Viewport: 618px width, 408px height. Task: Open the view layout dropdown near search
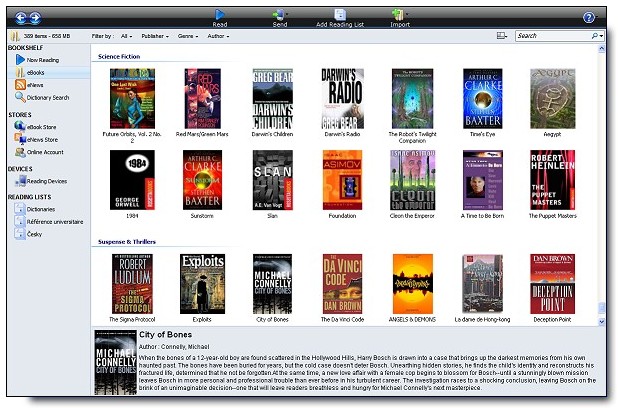tap(501, 36)
